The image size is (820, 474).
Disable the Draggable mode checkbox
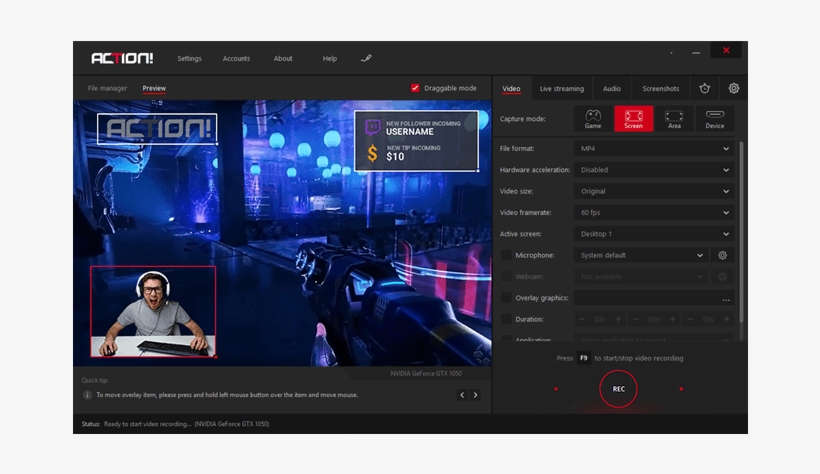click(x=415, y=88)
